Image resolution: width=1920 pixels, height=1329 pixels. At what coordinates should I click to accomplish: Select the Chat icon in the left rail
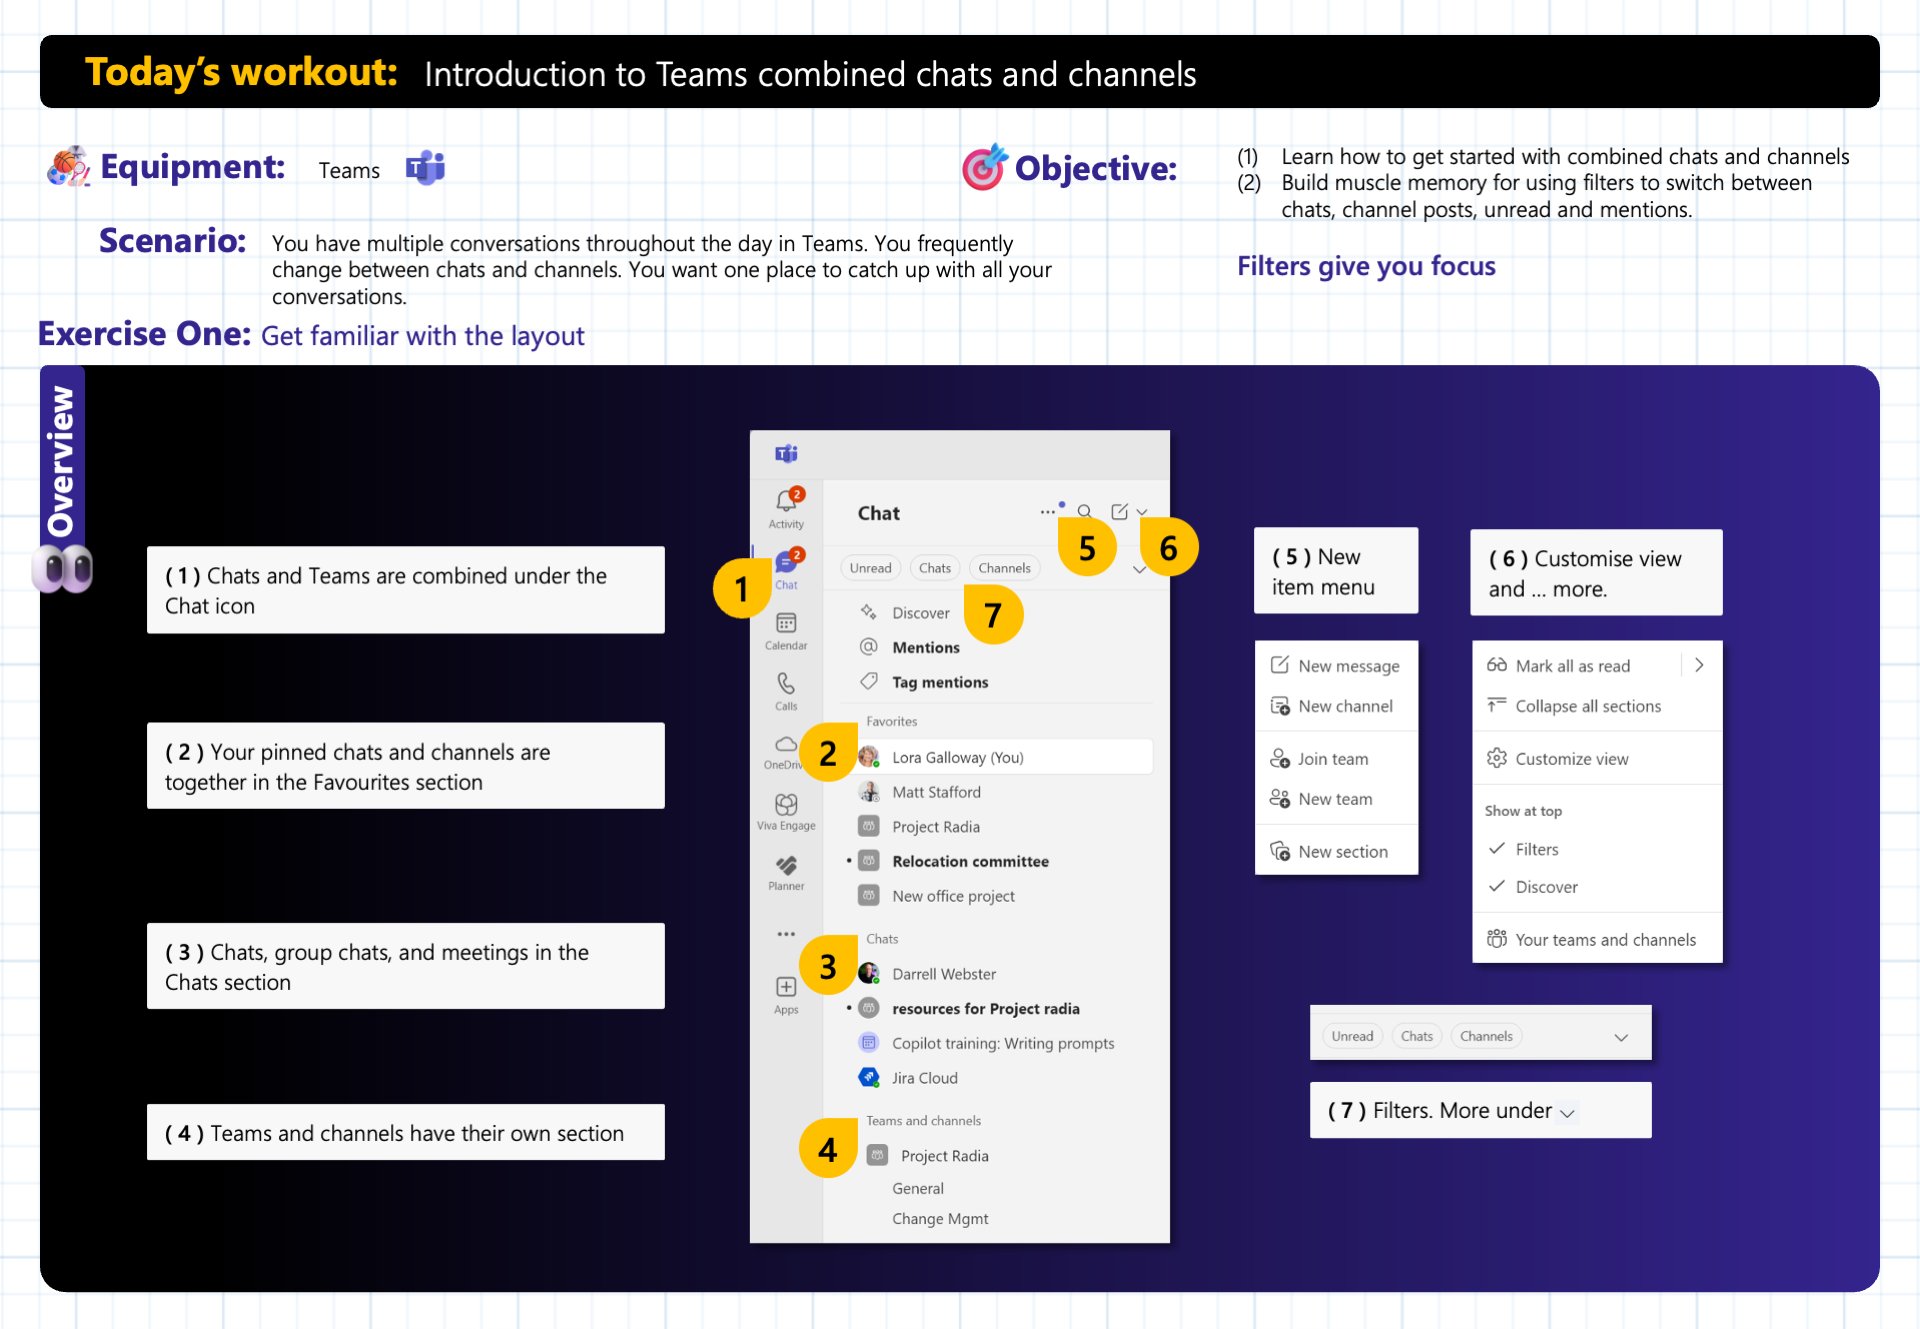pos(786,562)
